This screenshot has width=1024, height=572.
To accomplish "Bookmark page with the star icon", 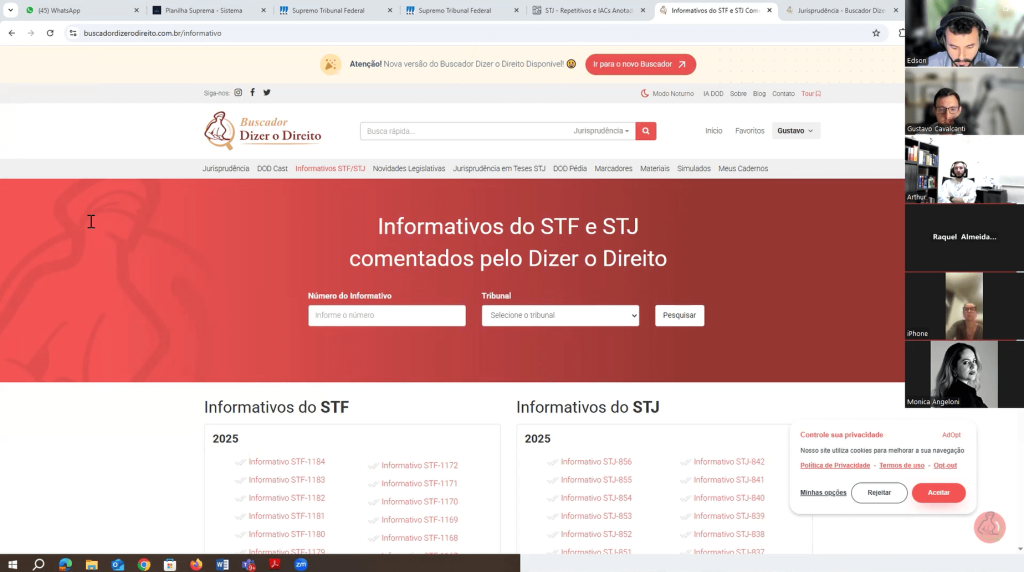I will pos(876,33).
